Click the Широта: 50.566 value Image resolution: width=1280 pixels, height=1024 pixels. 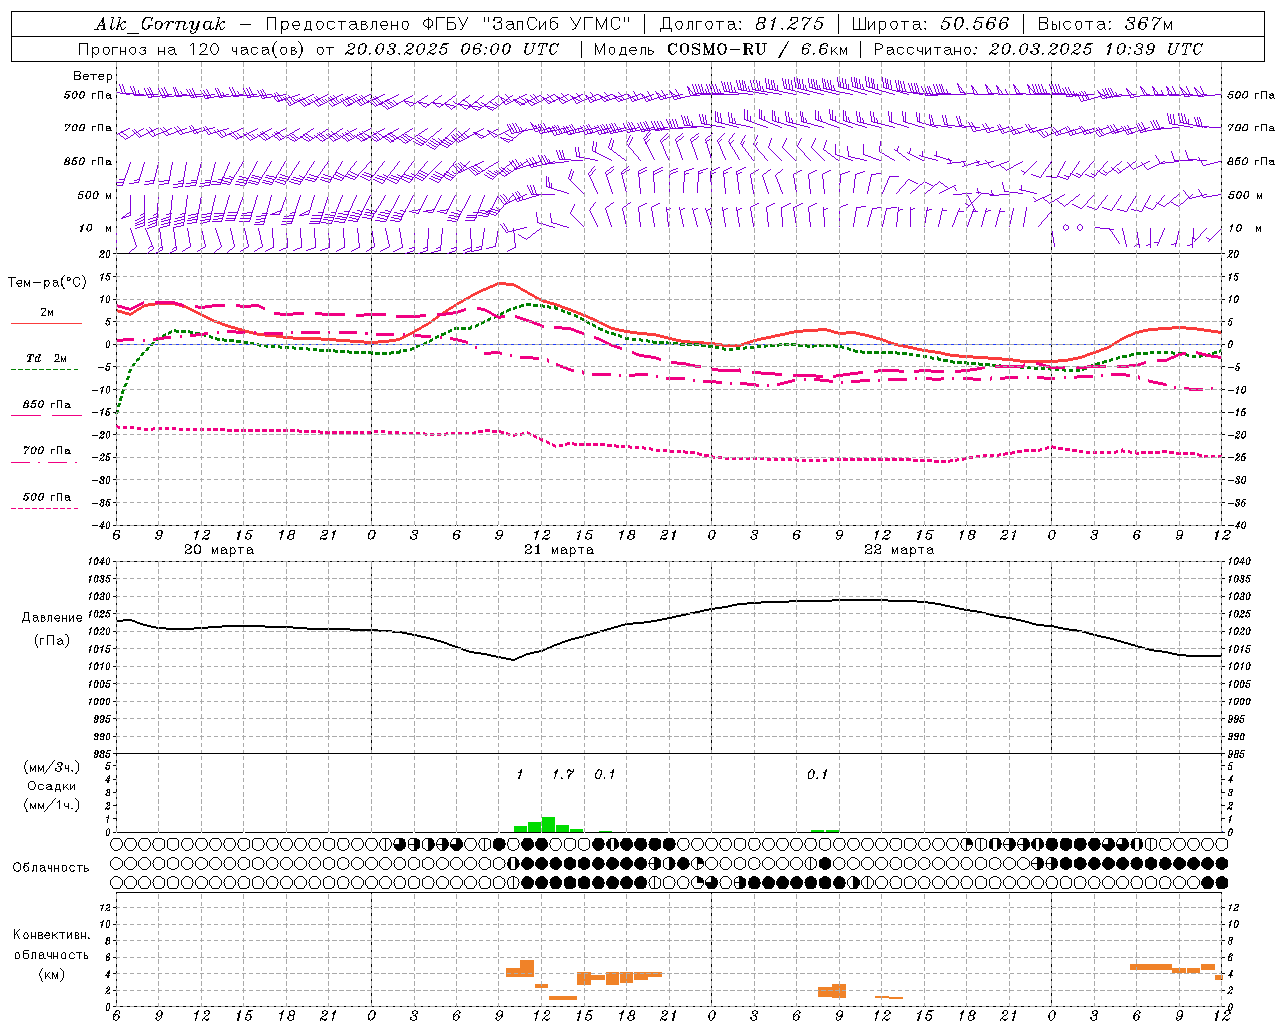click(x=930, y=24)
